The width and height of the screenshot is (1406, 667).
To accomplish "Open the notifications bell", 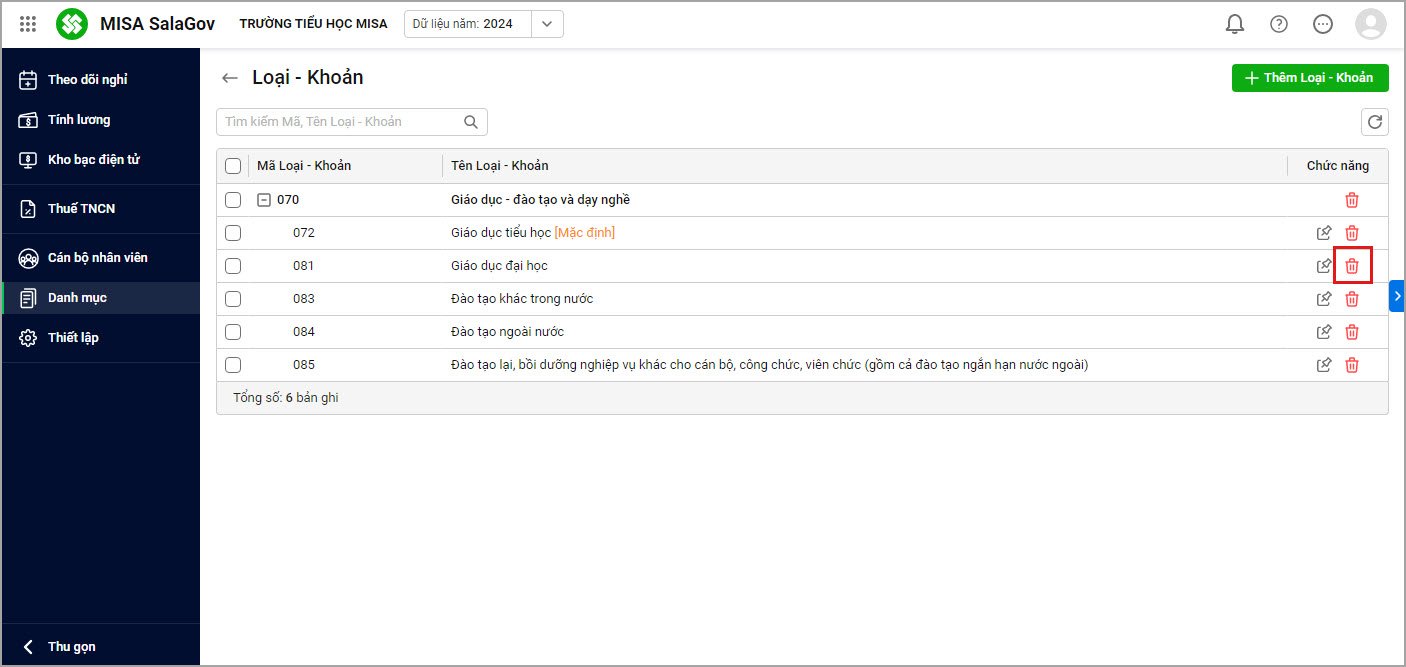I will 1235,24.
